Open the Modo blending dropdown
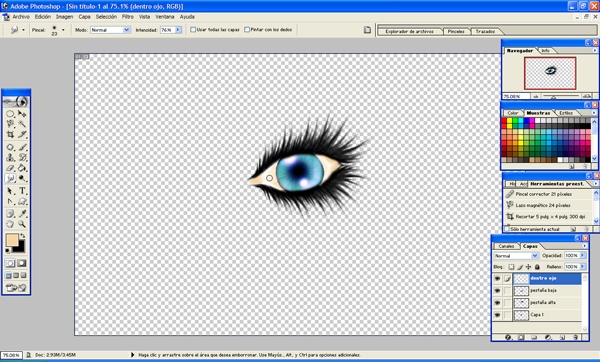This screenshot has height=362, width=600. point(110,30)
